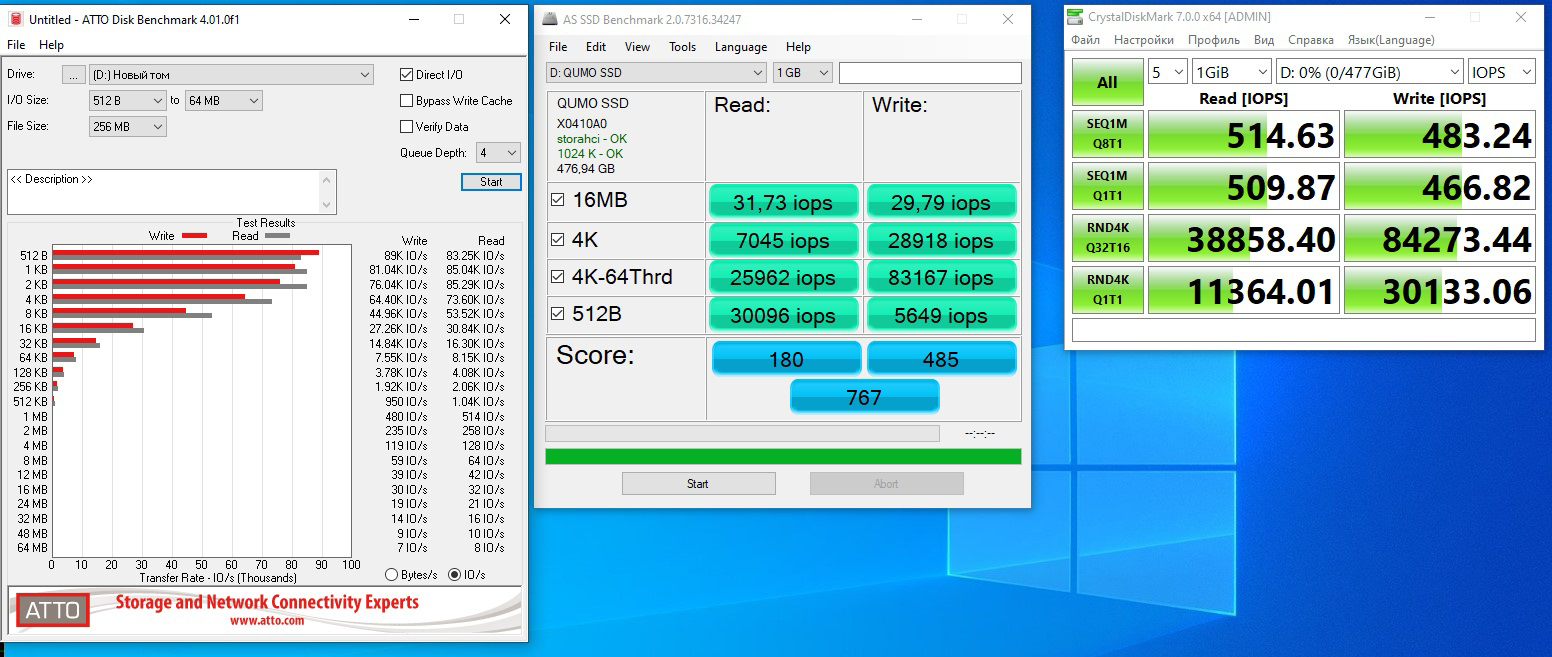Toggle 512B test checkbox in AS SSD
Screen dimensions: 1552x657
coord(558,314)
